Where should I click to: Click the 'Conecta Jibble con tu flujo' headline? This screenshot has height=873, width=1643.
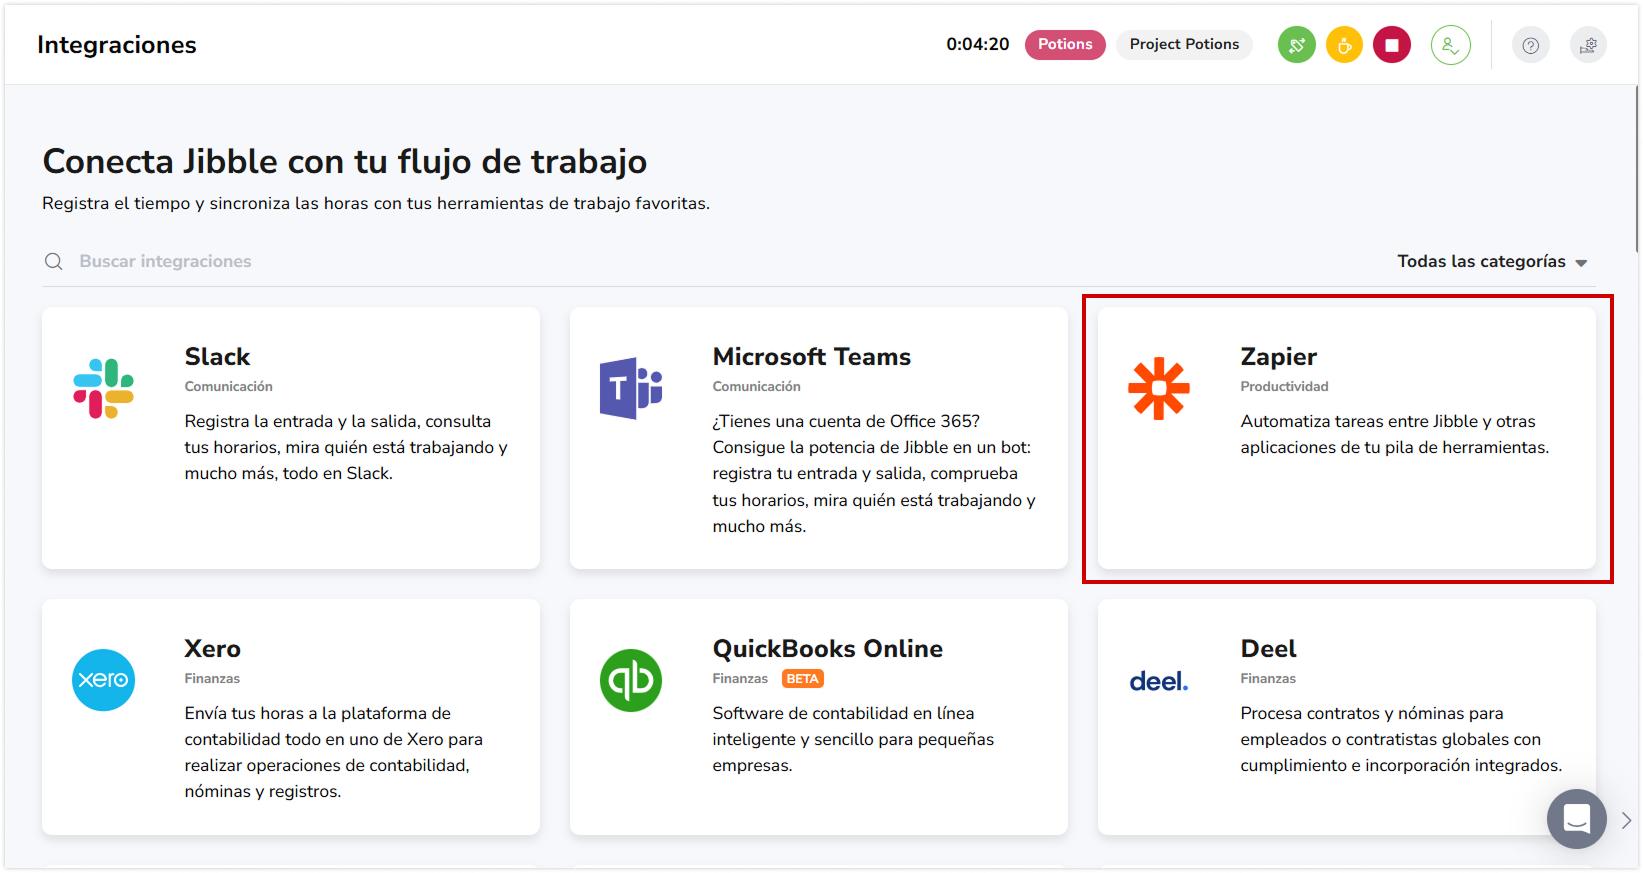tap(344, 161)
